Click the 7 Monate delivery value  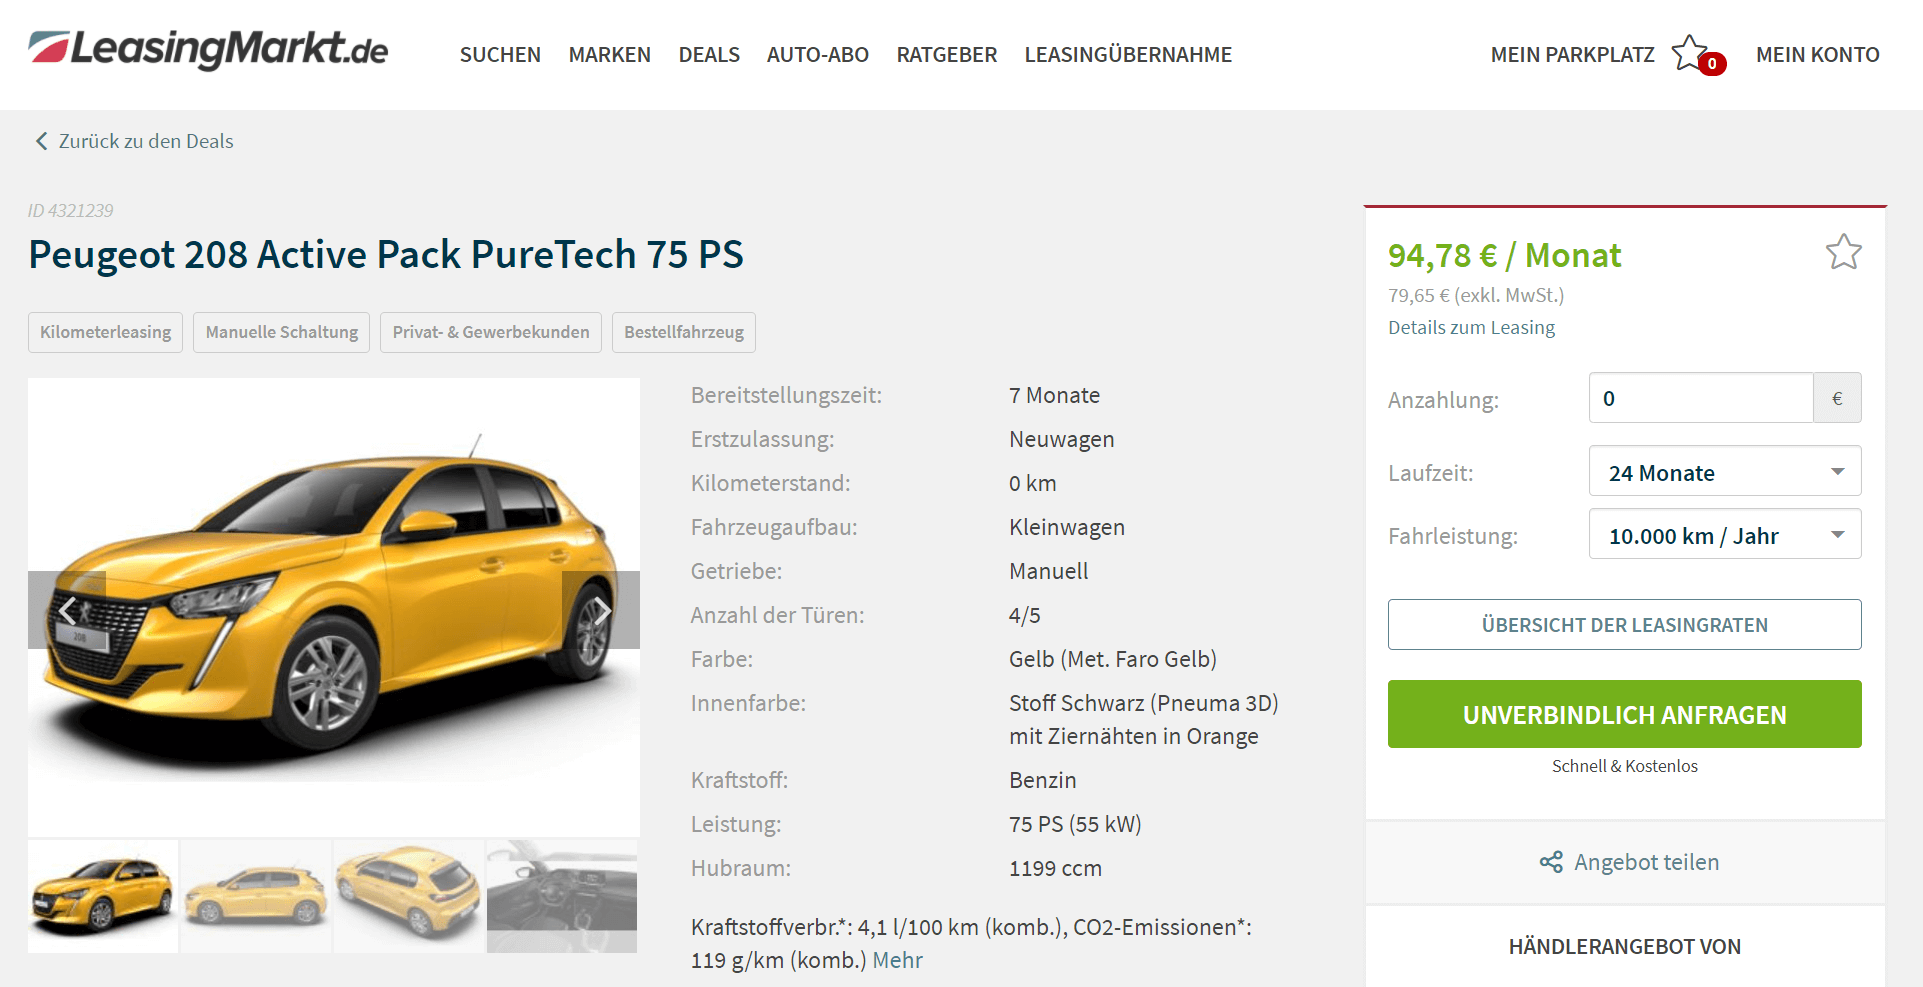[x=1054, y=395]
